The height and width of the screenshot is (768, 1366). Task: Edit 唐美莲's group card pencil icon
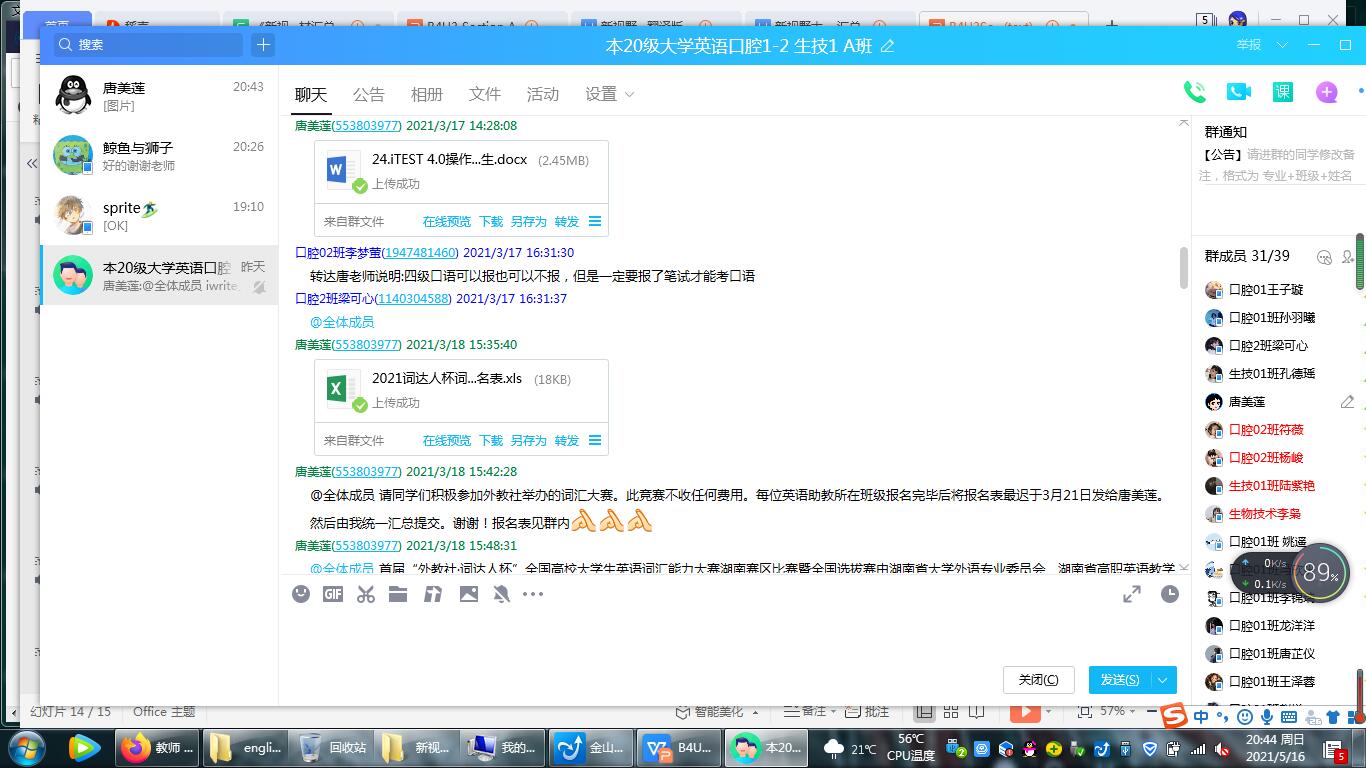click(x=1347, y=402)
